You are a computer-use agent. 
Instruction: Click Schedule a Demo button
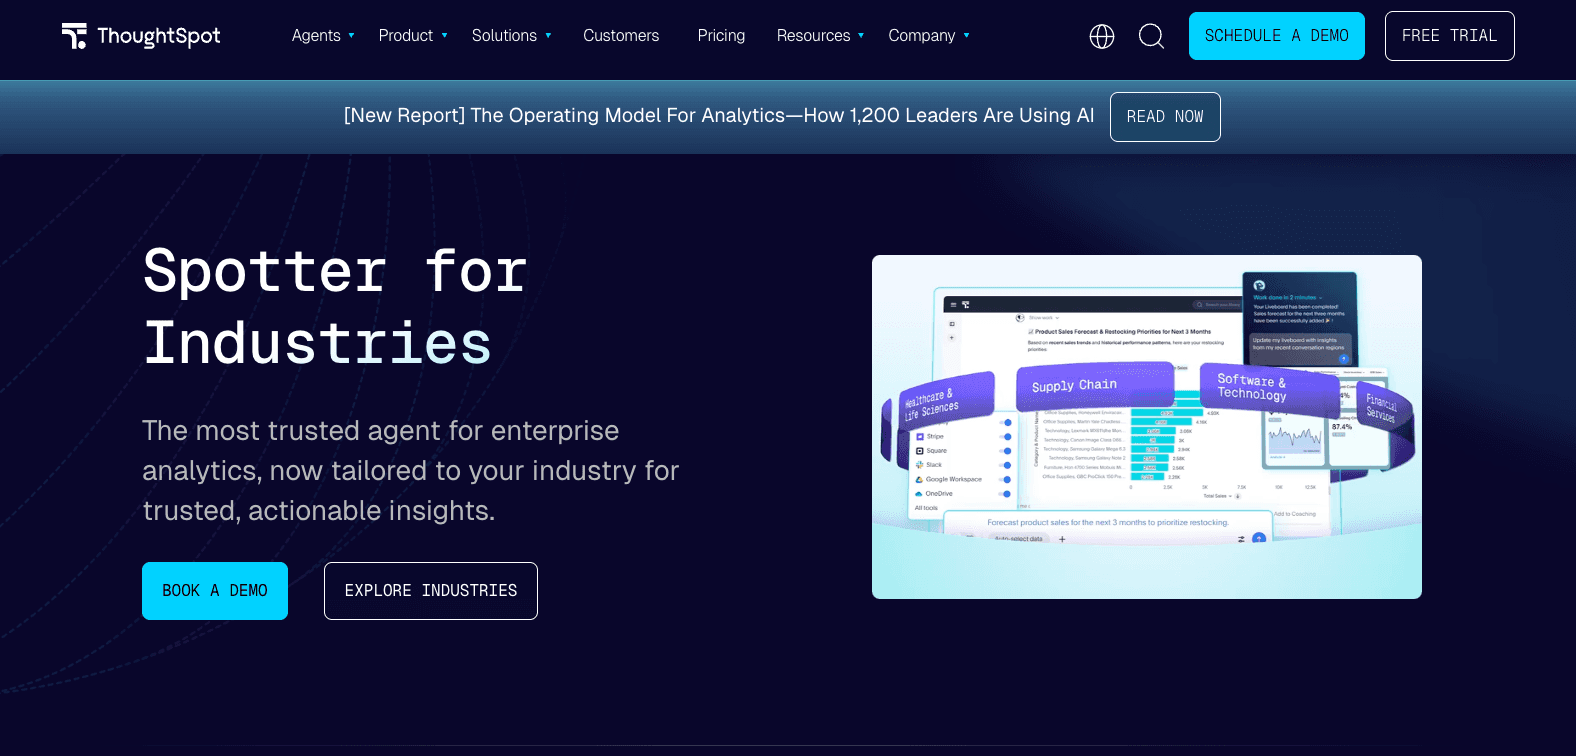[x=1276, y=36]
